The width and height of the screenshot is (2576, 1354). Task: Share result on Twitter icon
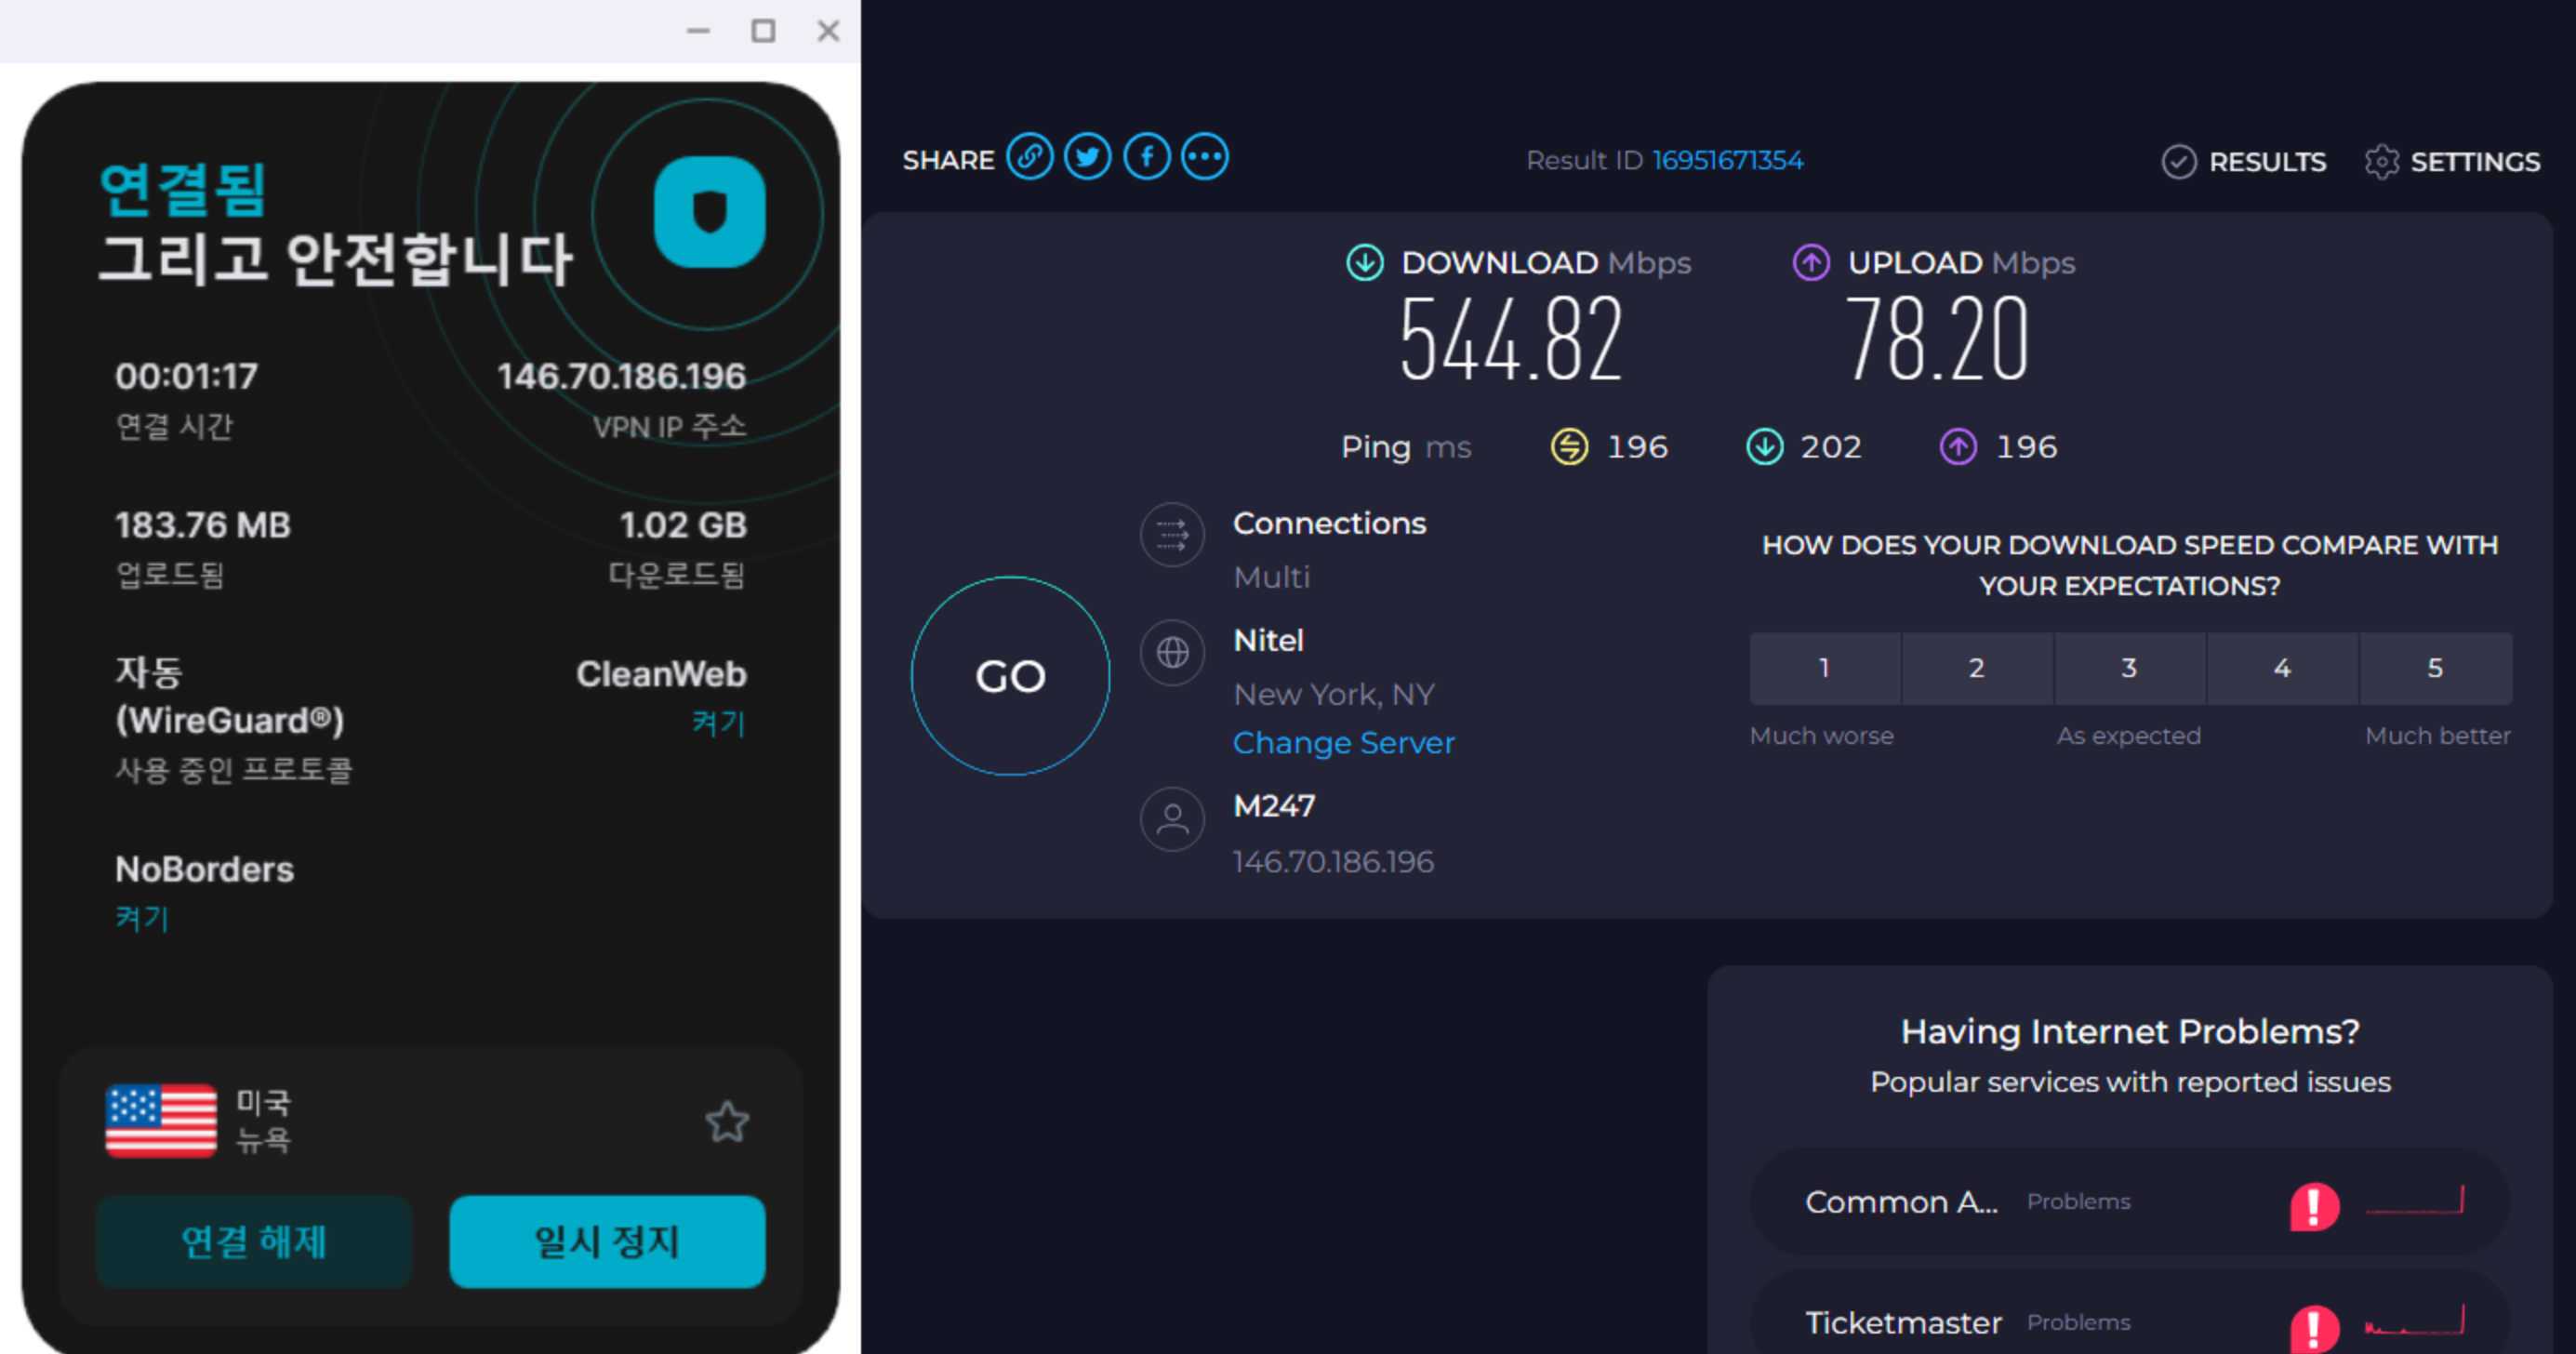1088,158
